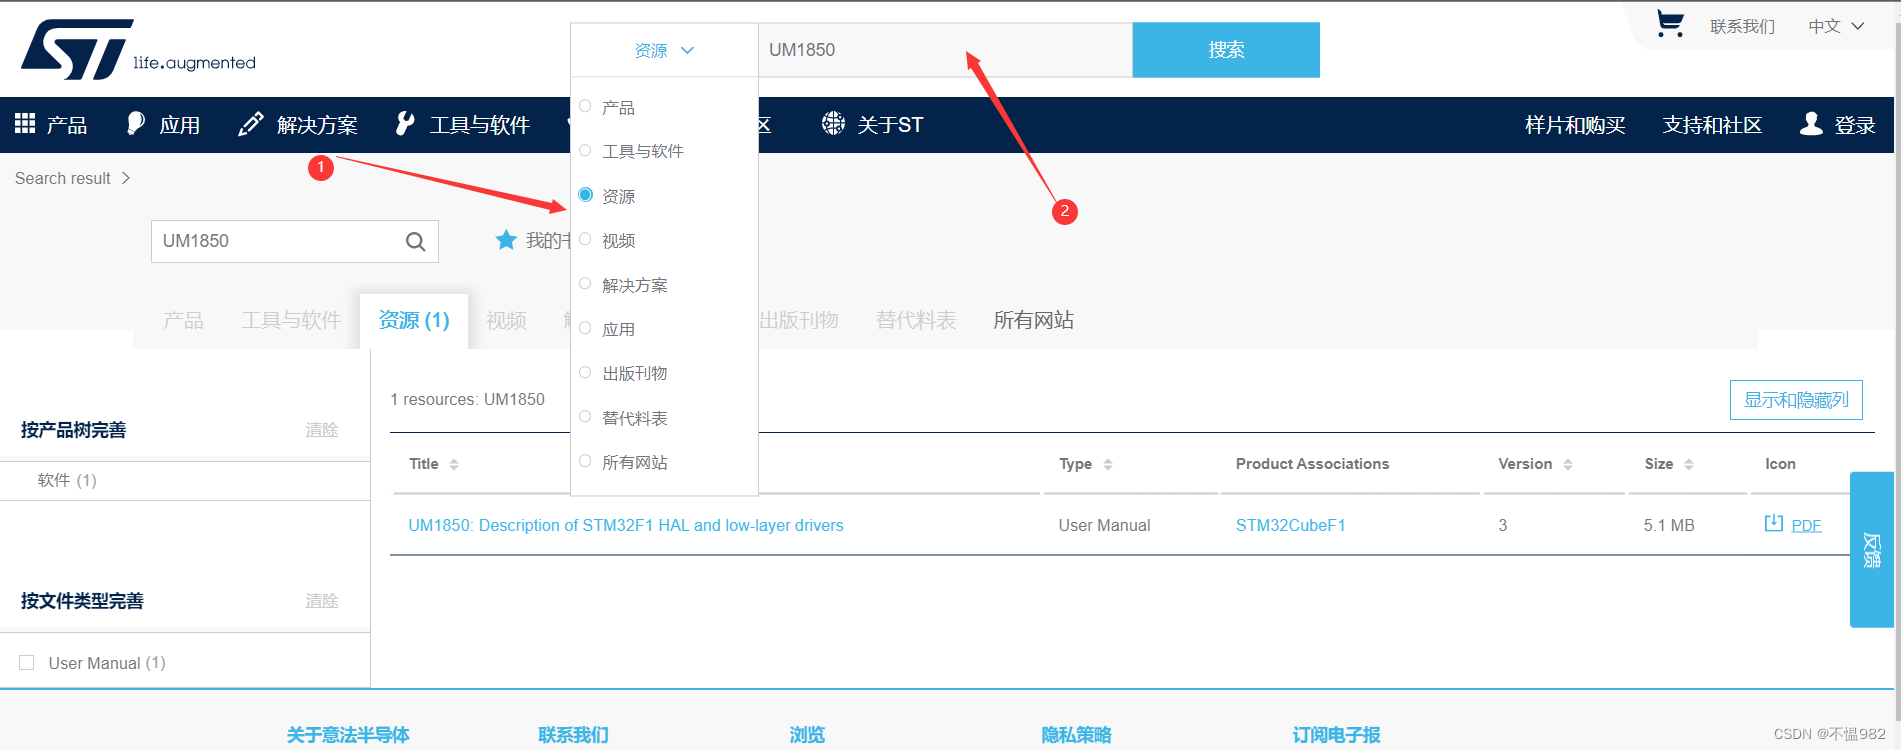Screen dimensions: 1901x750
Task: Open the 反馈 feedback side button
Action: pyautogui.click(x=1871, y=549)
